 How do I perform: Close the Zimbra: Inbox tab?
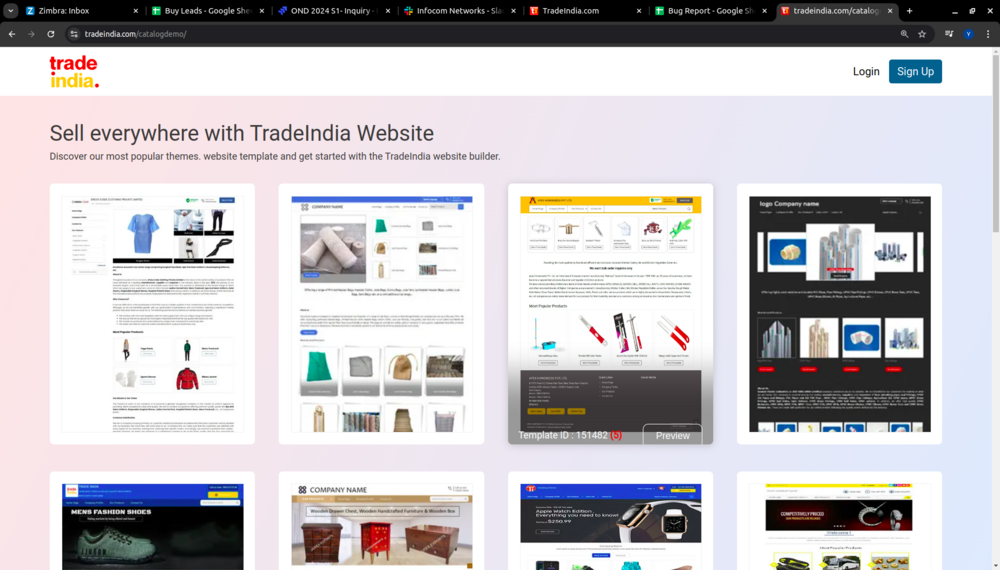[136, 11]
